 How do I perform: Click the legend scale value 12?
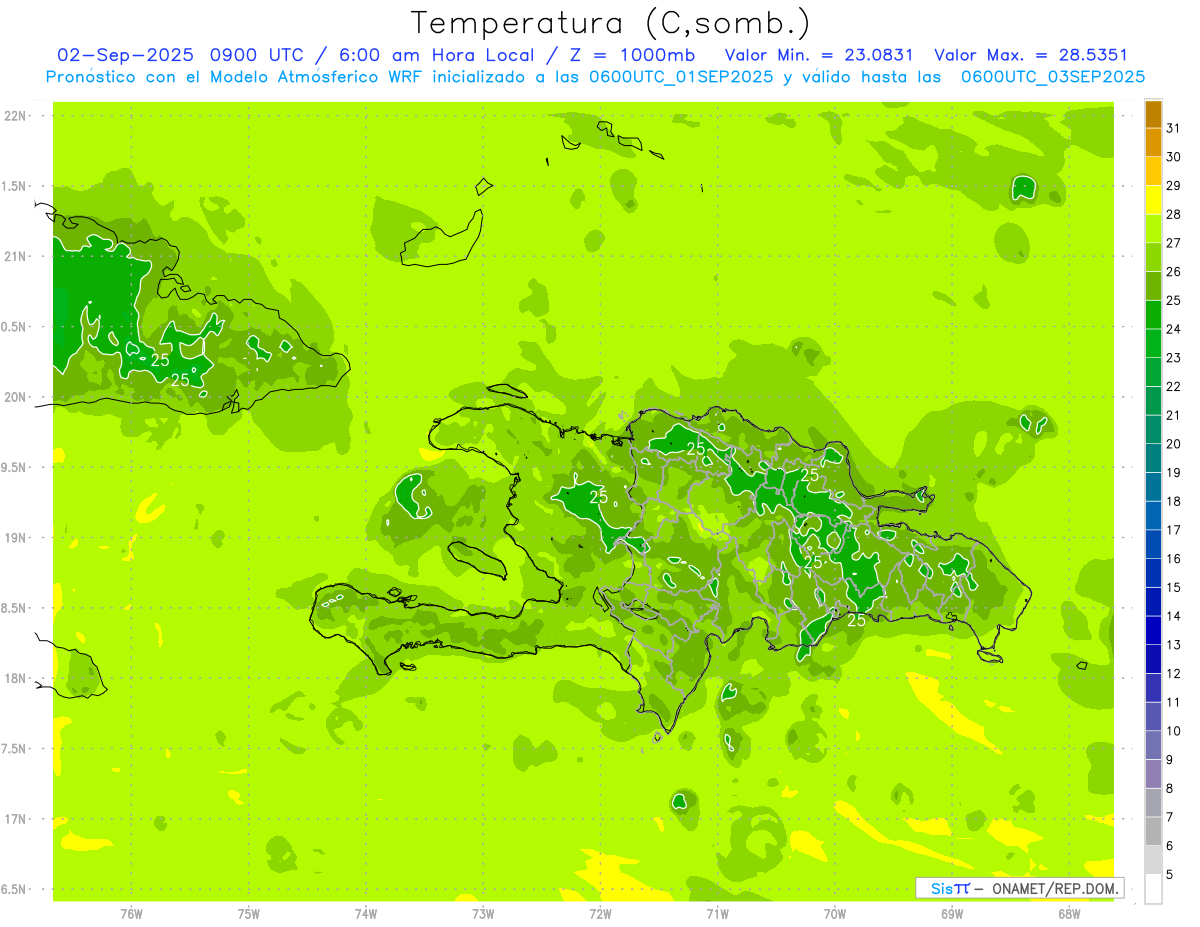coord(1174,674)
